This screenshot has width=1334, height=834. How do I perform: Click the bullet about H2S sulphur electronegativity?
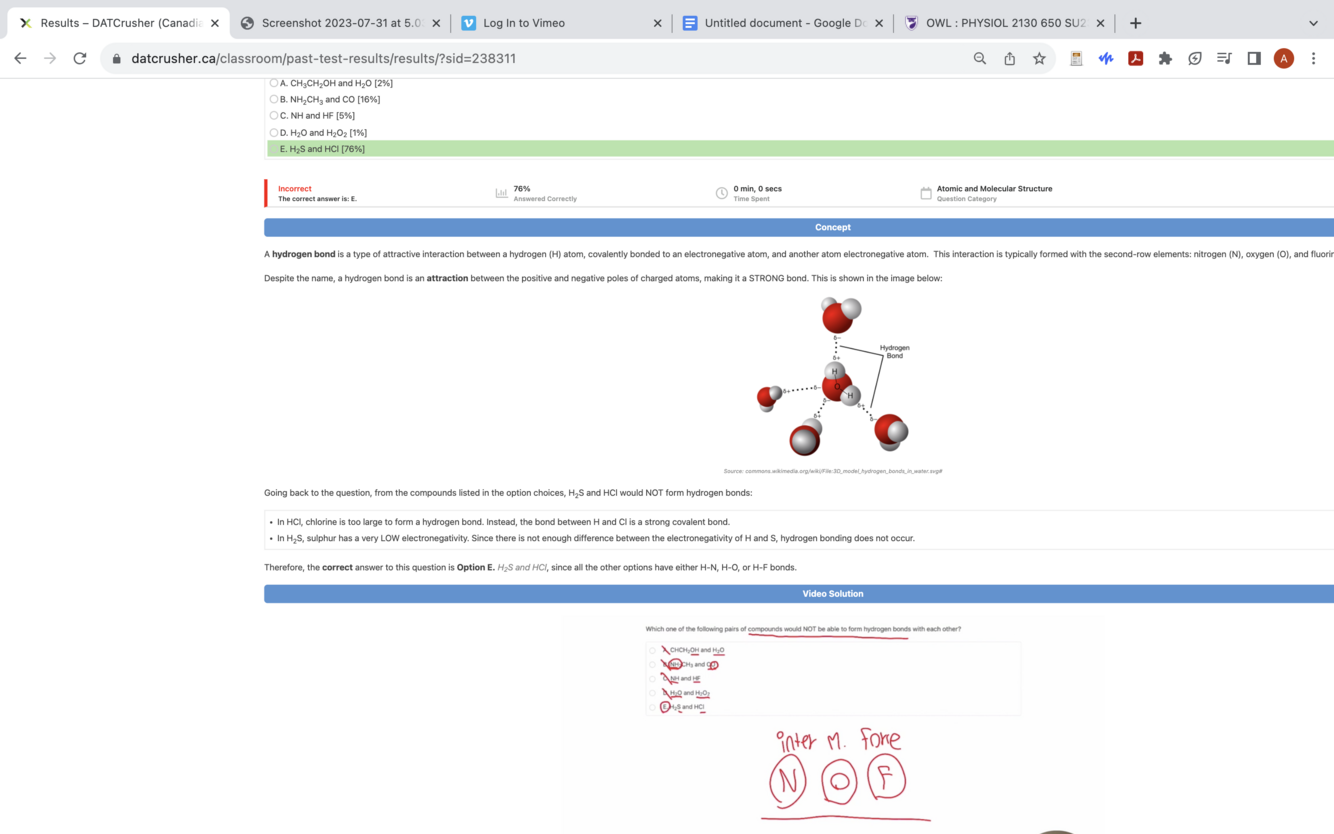(595, 538)
